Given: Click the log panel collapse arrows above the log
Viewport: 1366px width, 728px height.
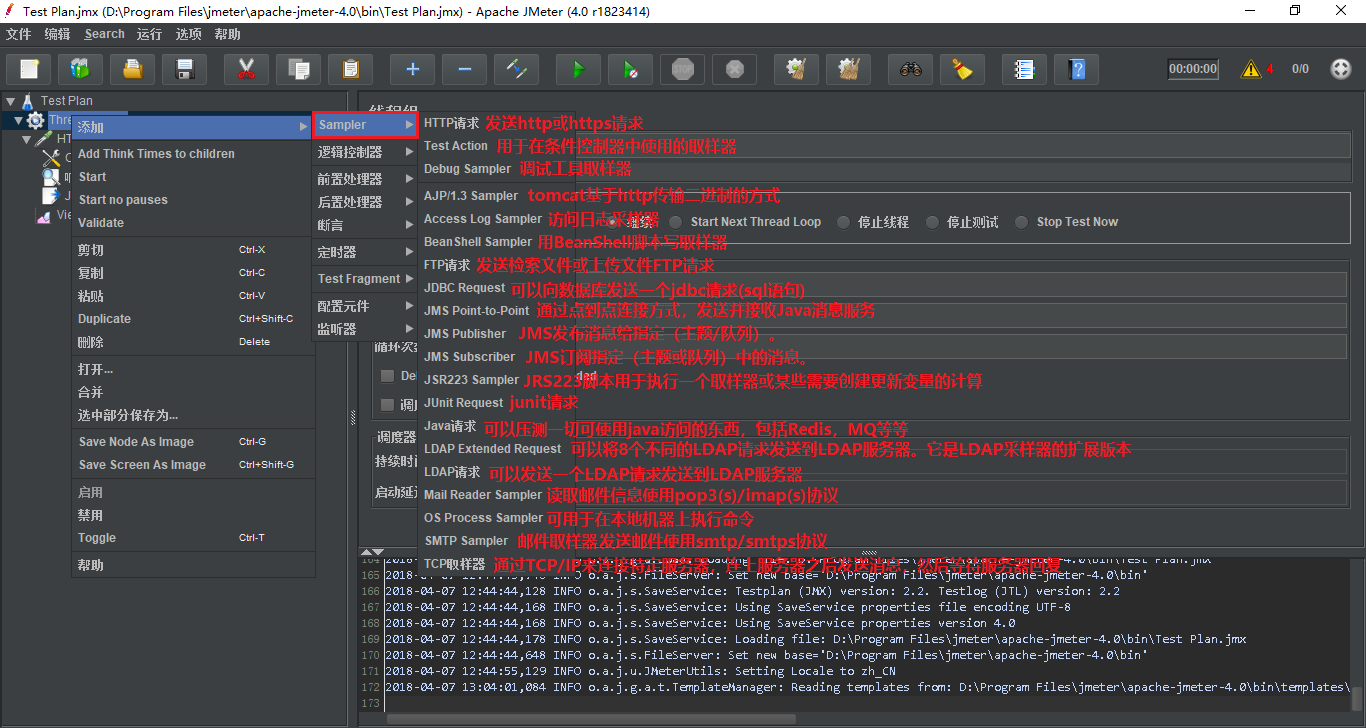Looking at the screenshot, I should pyautogui.click(x=371, y=552).
